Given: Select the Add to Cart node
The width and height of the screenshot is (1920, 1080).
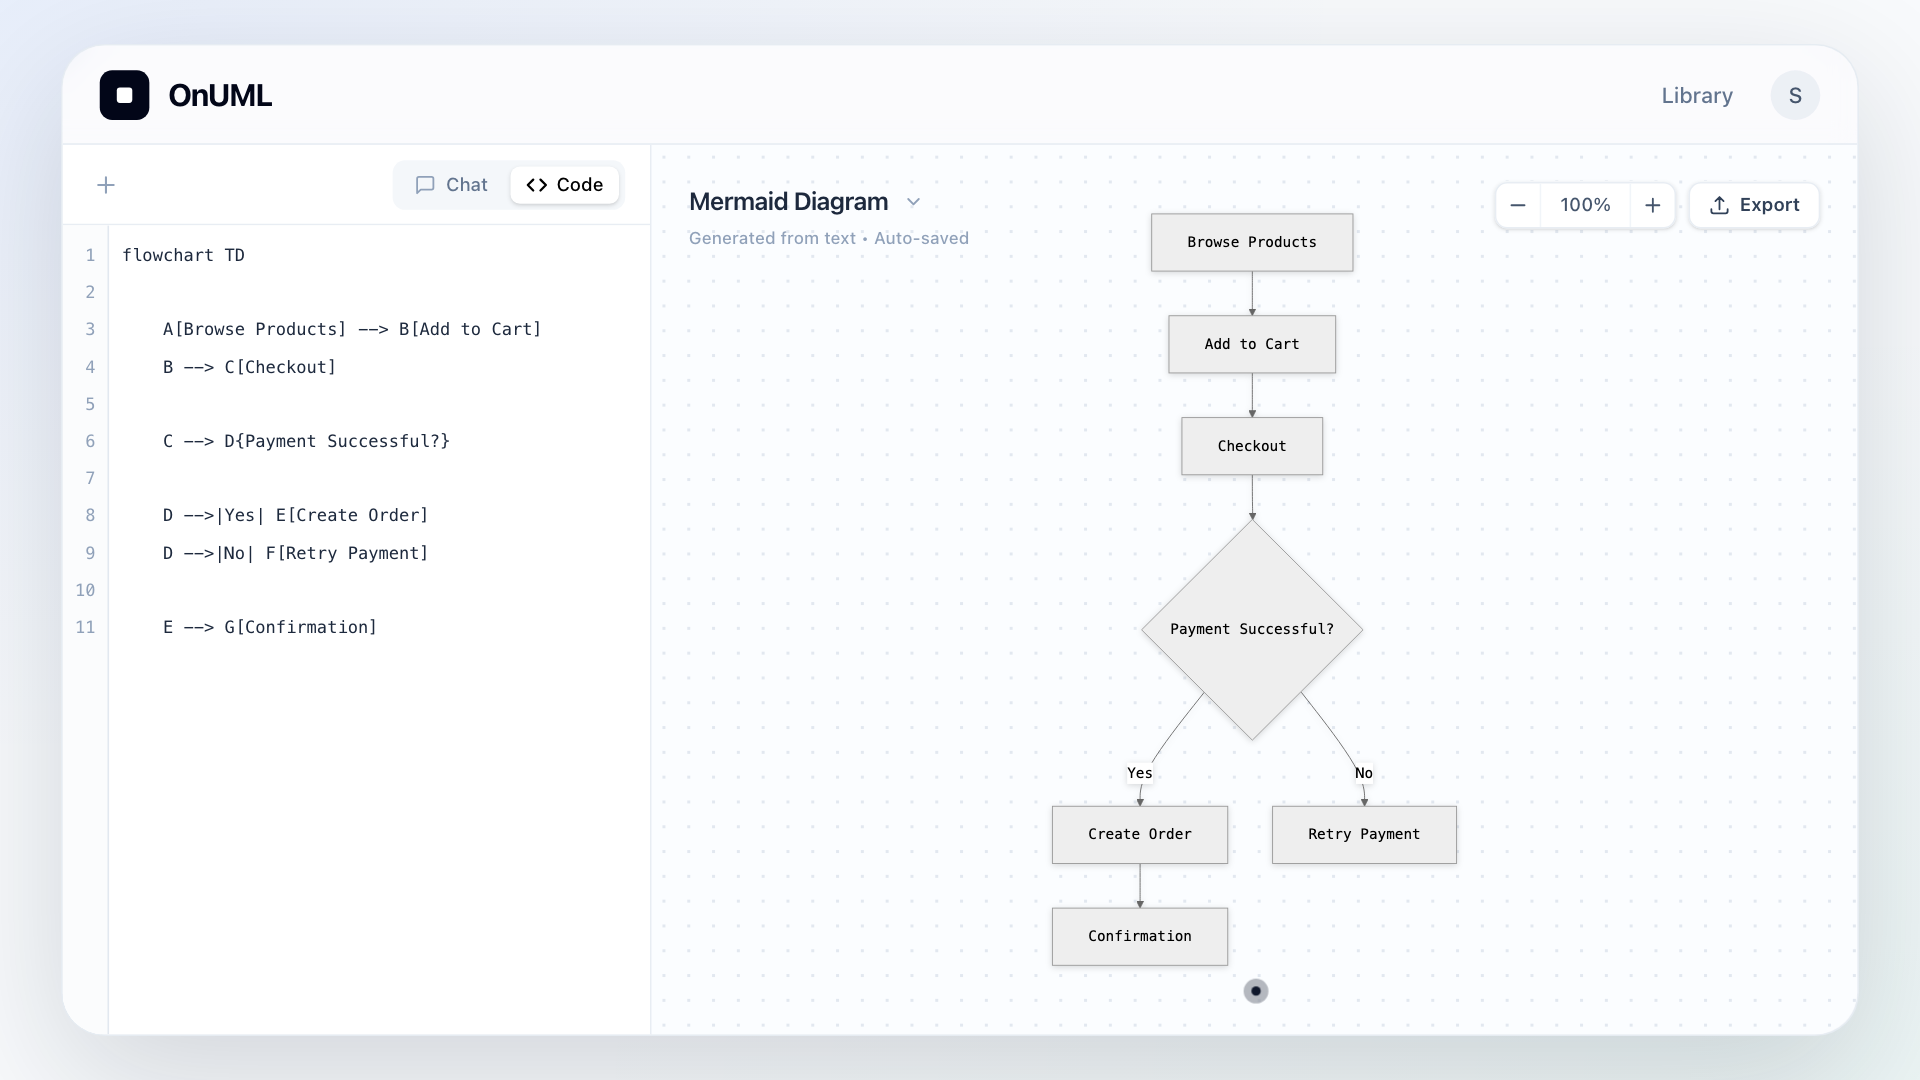Looking at the screenshot, I should pyautogui.click(x=1252, y=344).
